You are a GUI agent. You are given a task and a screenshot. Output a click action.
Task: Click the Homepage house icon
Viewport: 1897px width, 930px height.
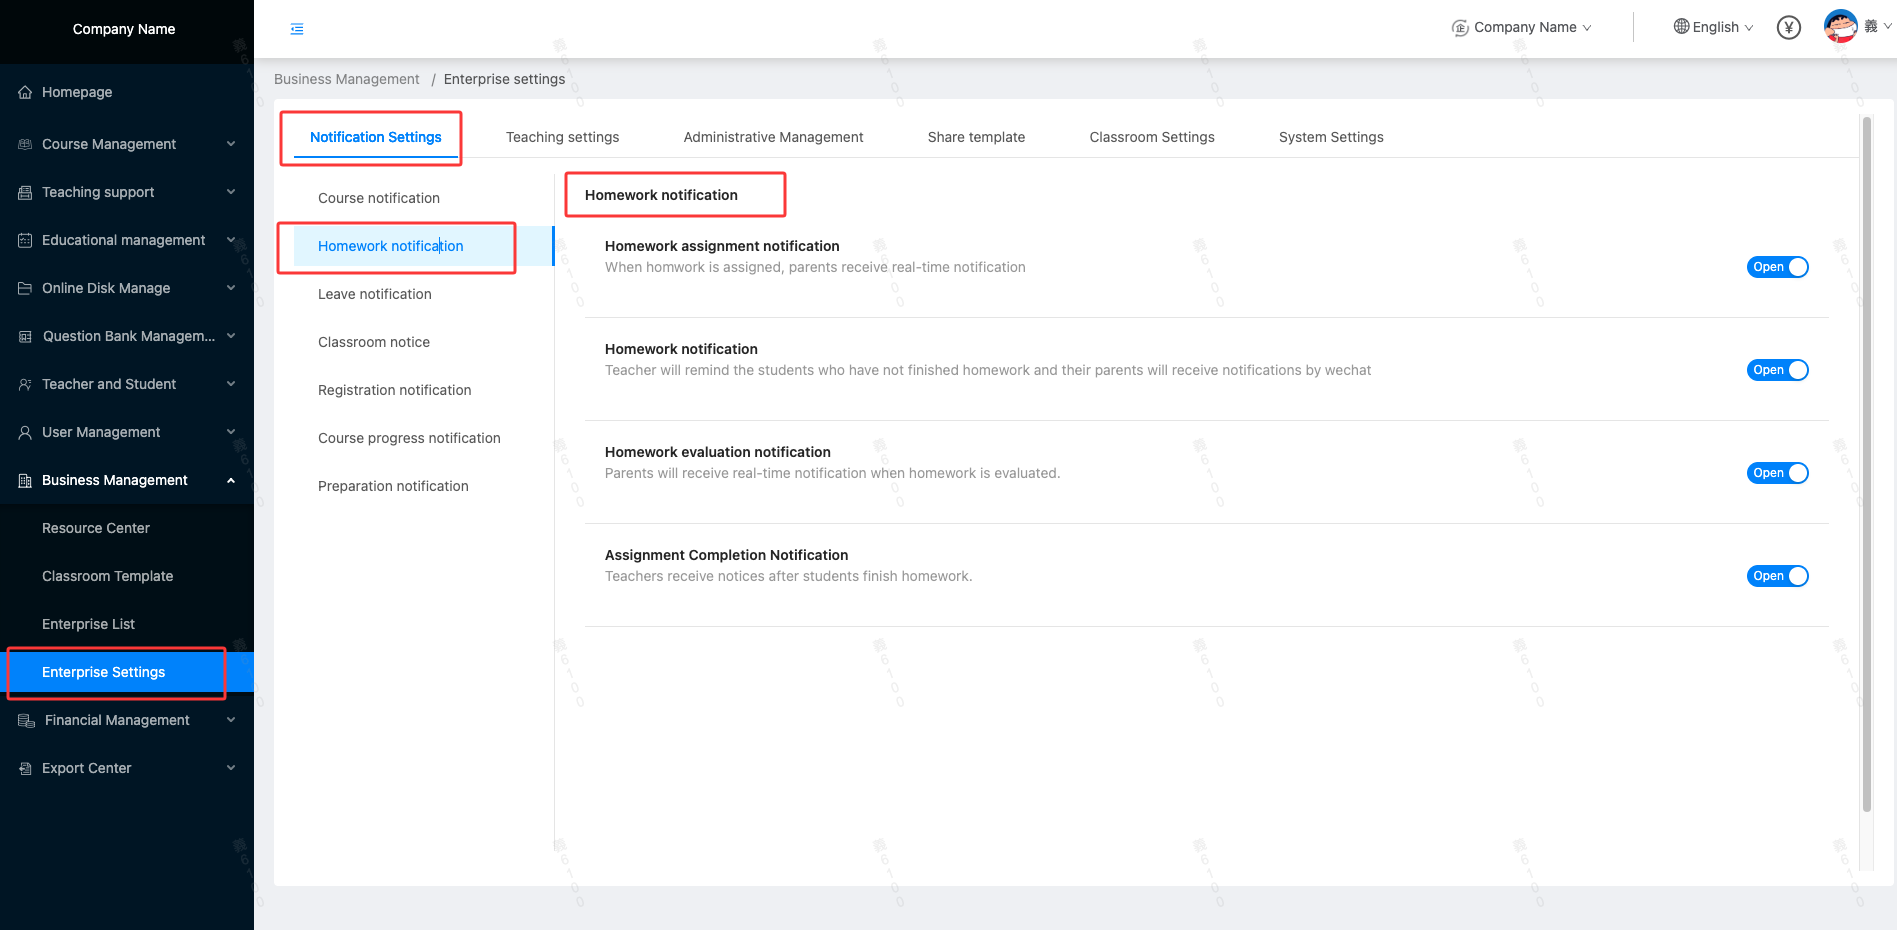pyautogui.click(x=25, y=93)
